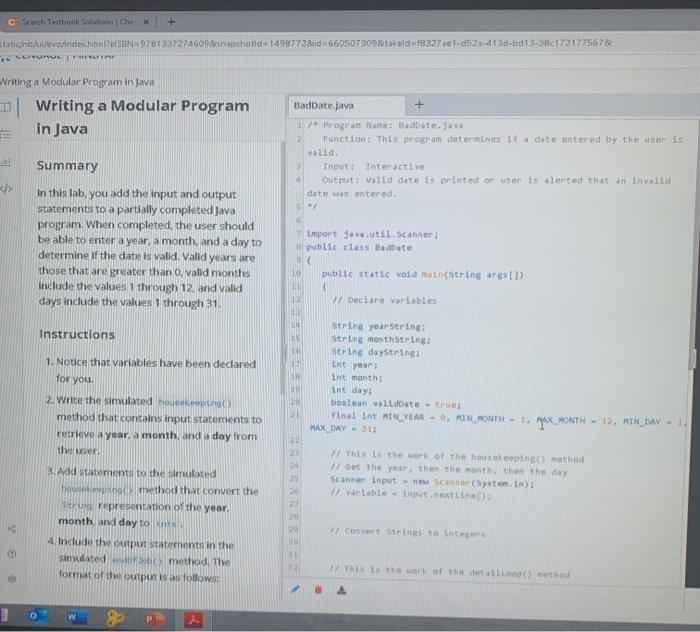Click empty editor line 30
Image resolution: width=700 pixels, height=632 pixels.
(x=491, y=543)
